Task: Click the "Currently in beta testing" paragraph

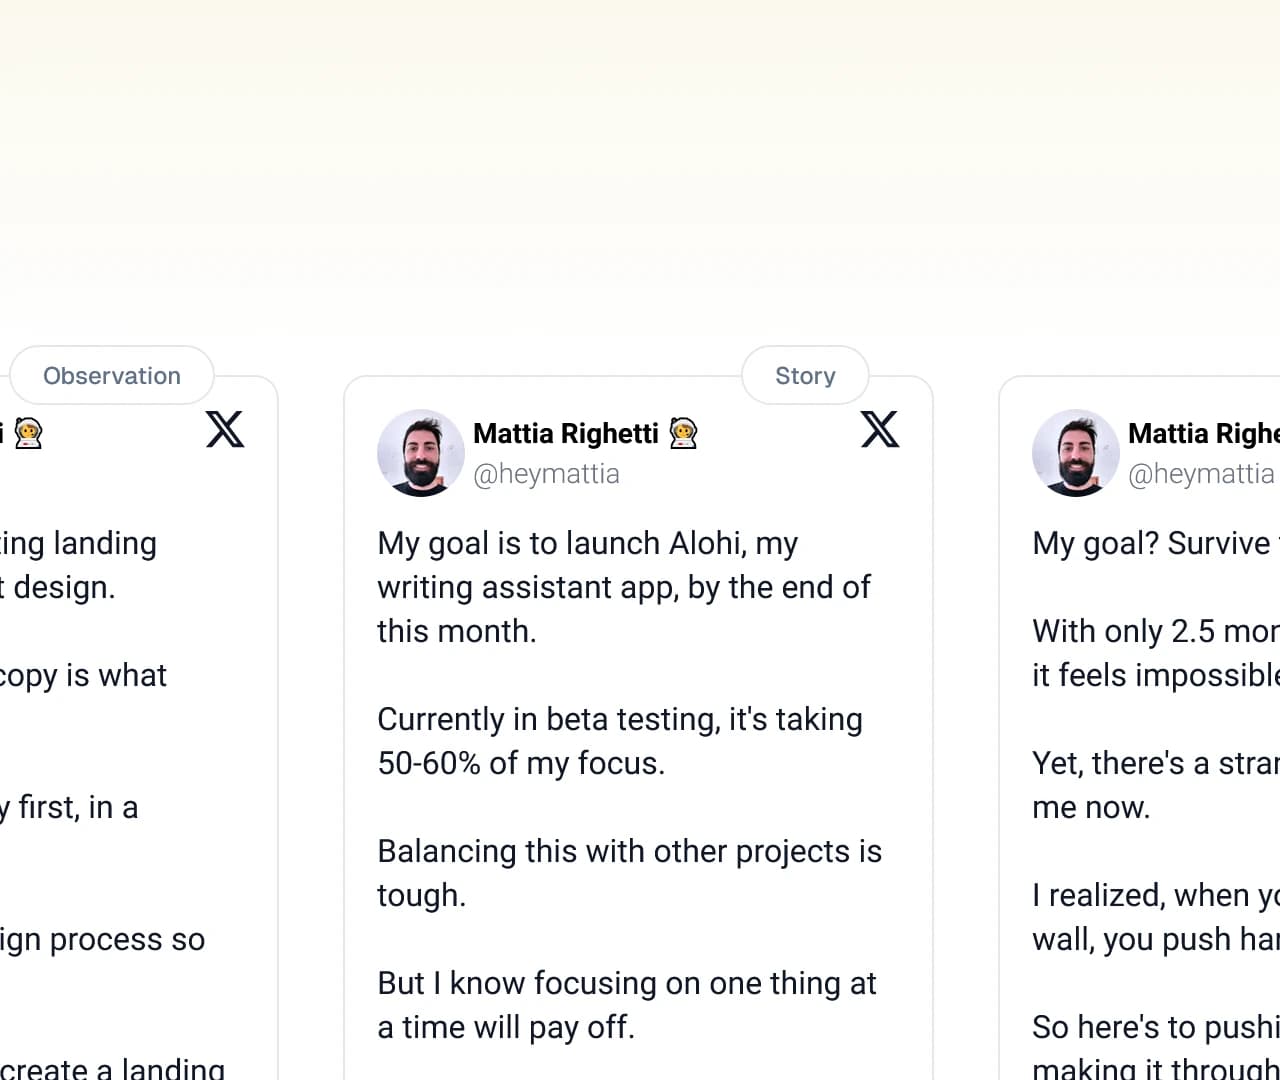Action: click(619, 741)
